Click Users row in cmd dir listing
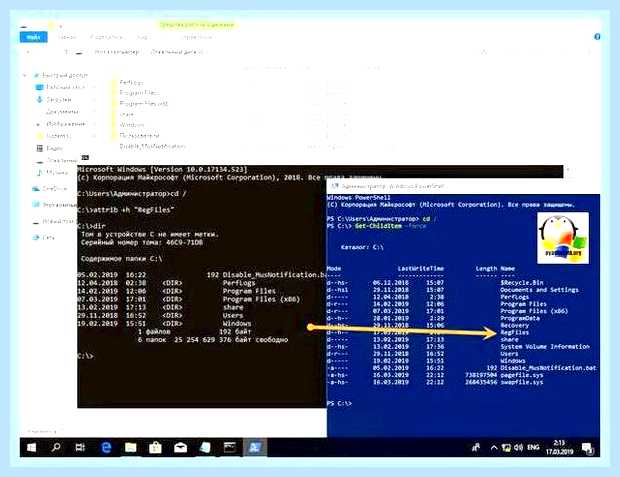The width and height of the screenshot is (620, 477). point(160,315)
